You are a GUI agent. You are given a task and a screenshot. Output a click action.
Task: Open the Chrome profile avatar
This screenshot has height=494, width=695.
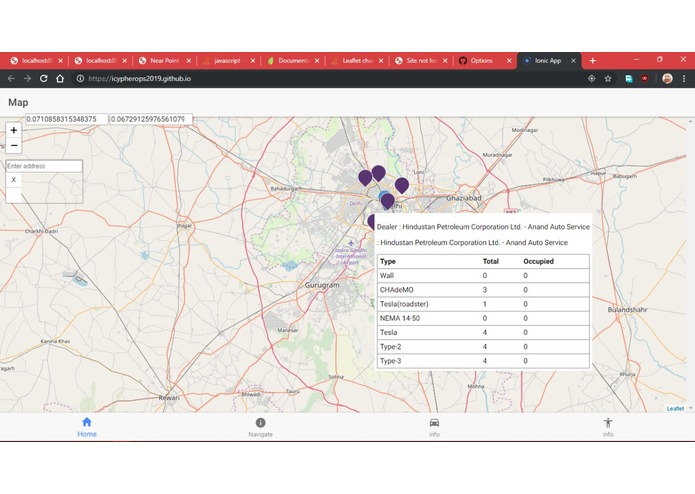point(668,78)
